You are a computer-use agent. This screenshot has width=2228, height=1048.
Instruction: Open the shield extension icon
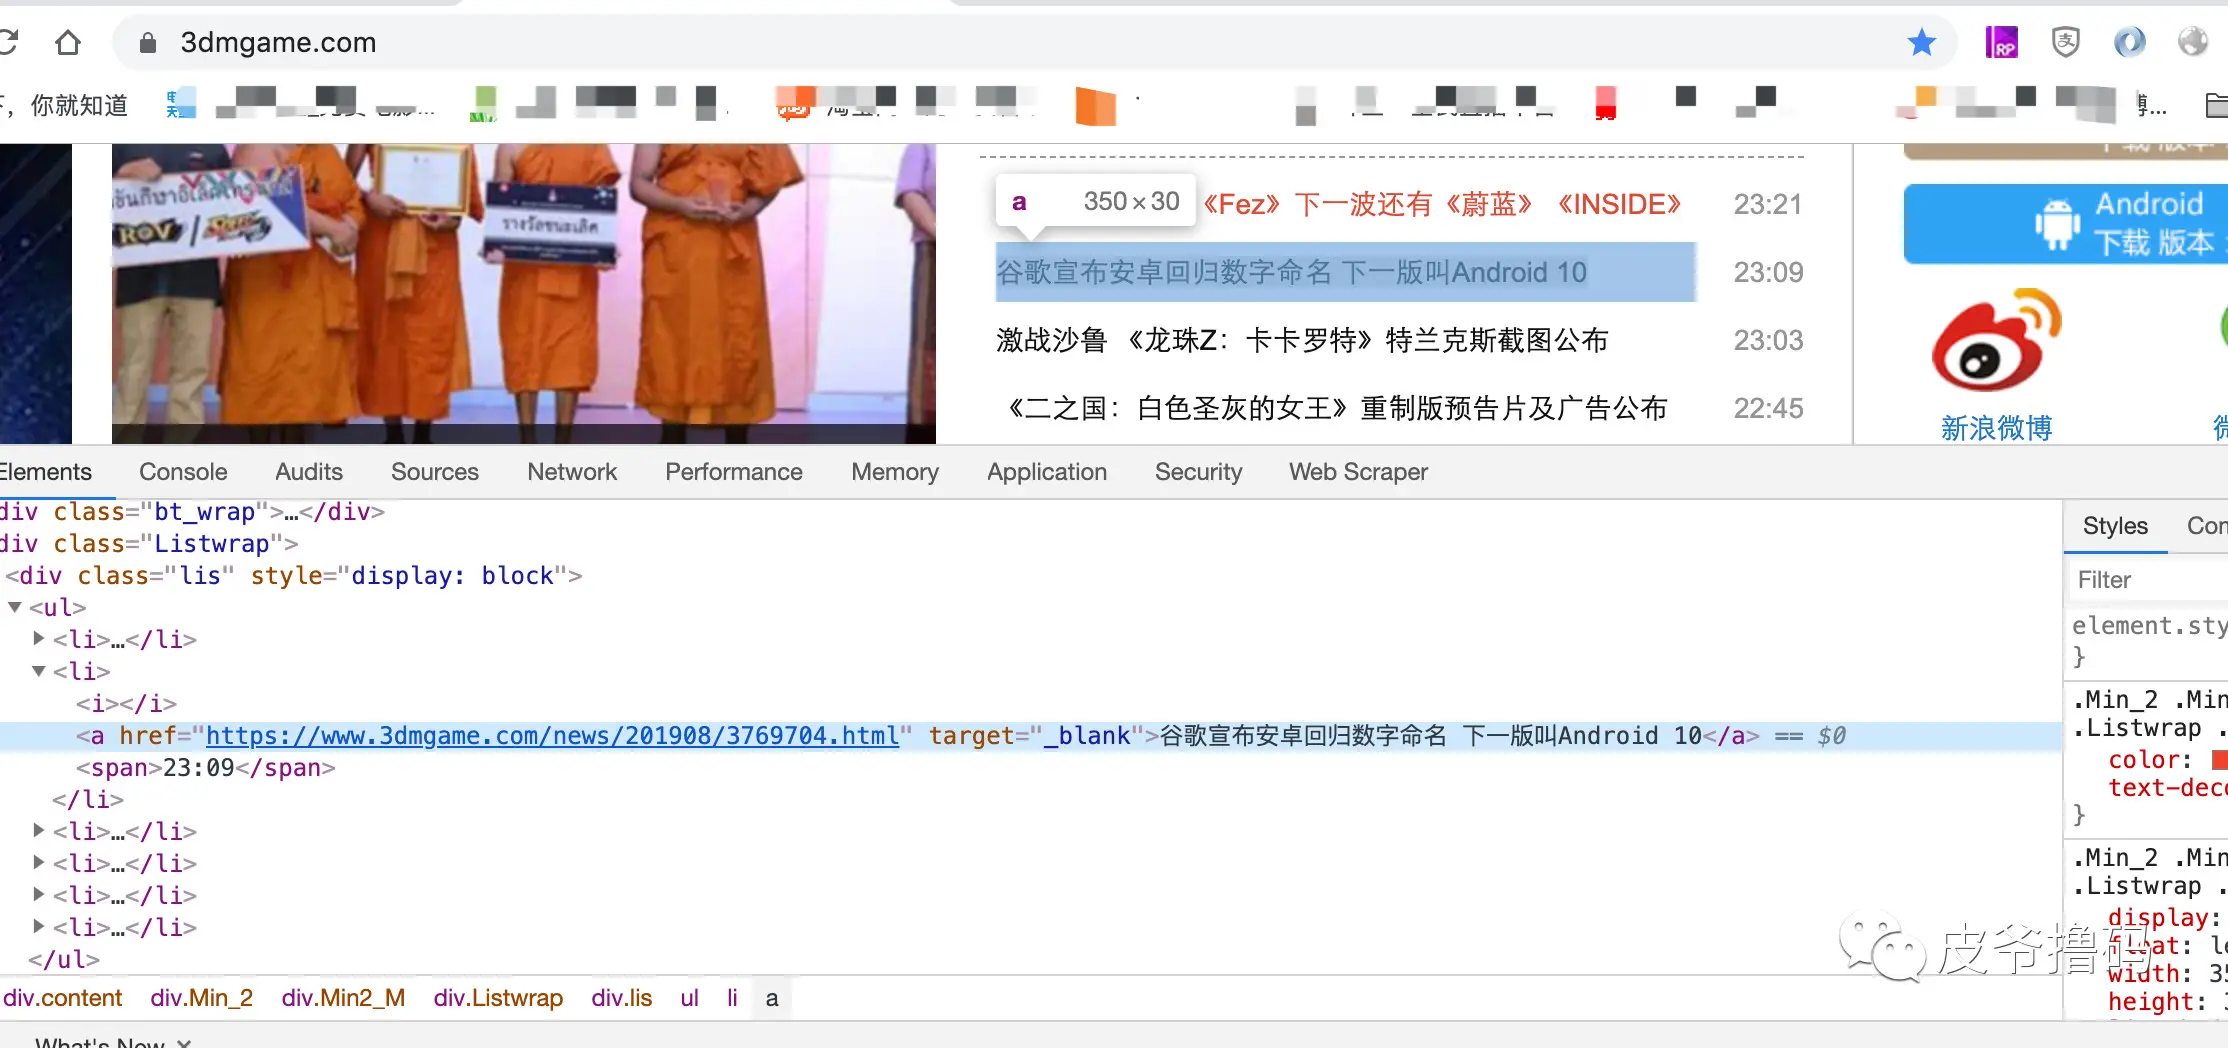tap(2065, 42)
